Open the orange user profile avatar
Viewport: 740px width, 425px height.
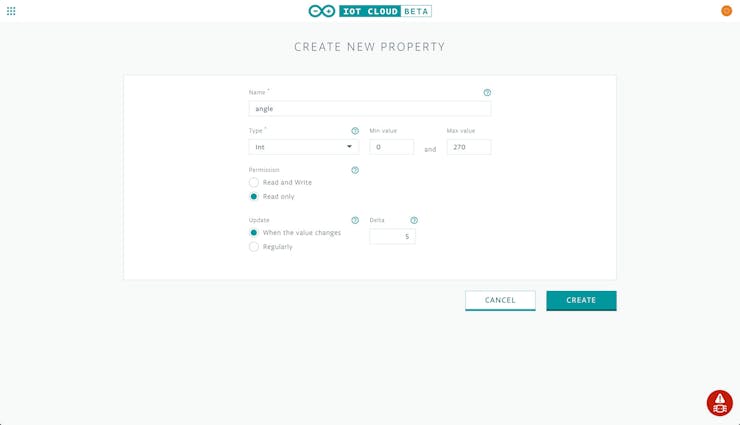(x=726, y=10)
